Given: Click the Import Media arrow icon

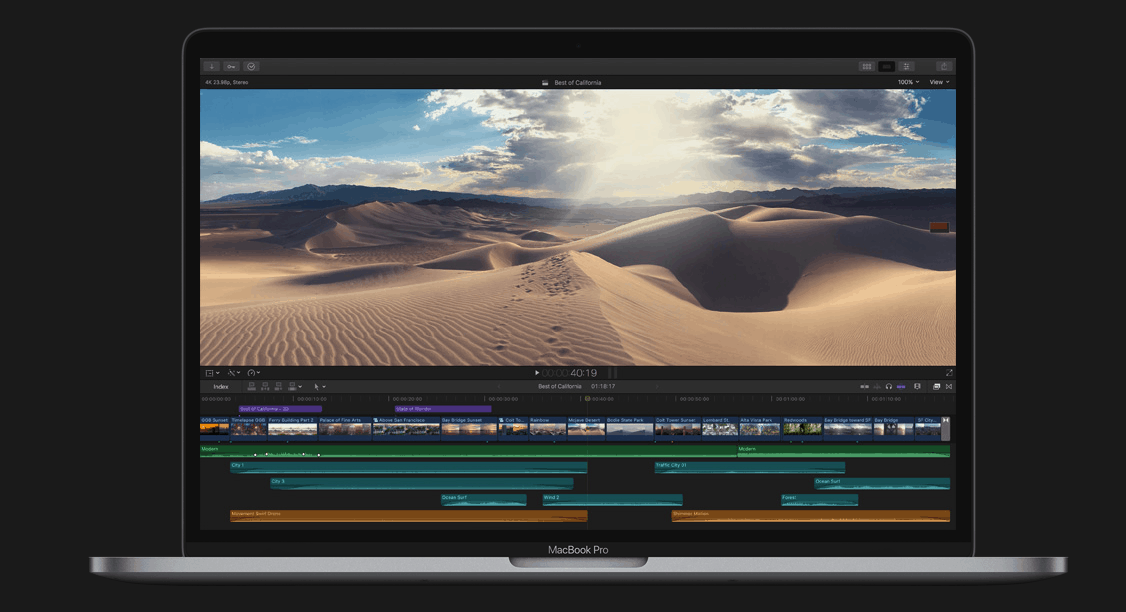Looking at the screenshot, I should (211, 66).
